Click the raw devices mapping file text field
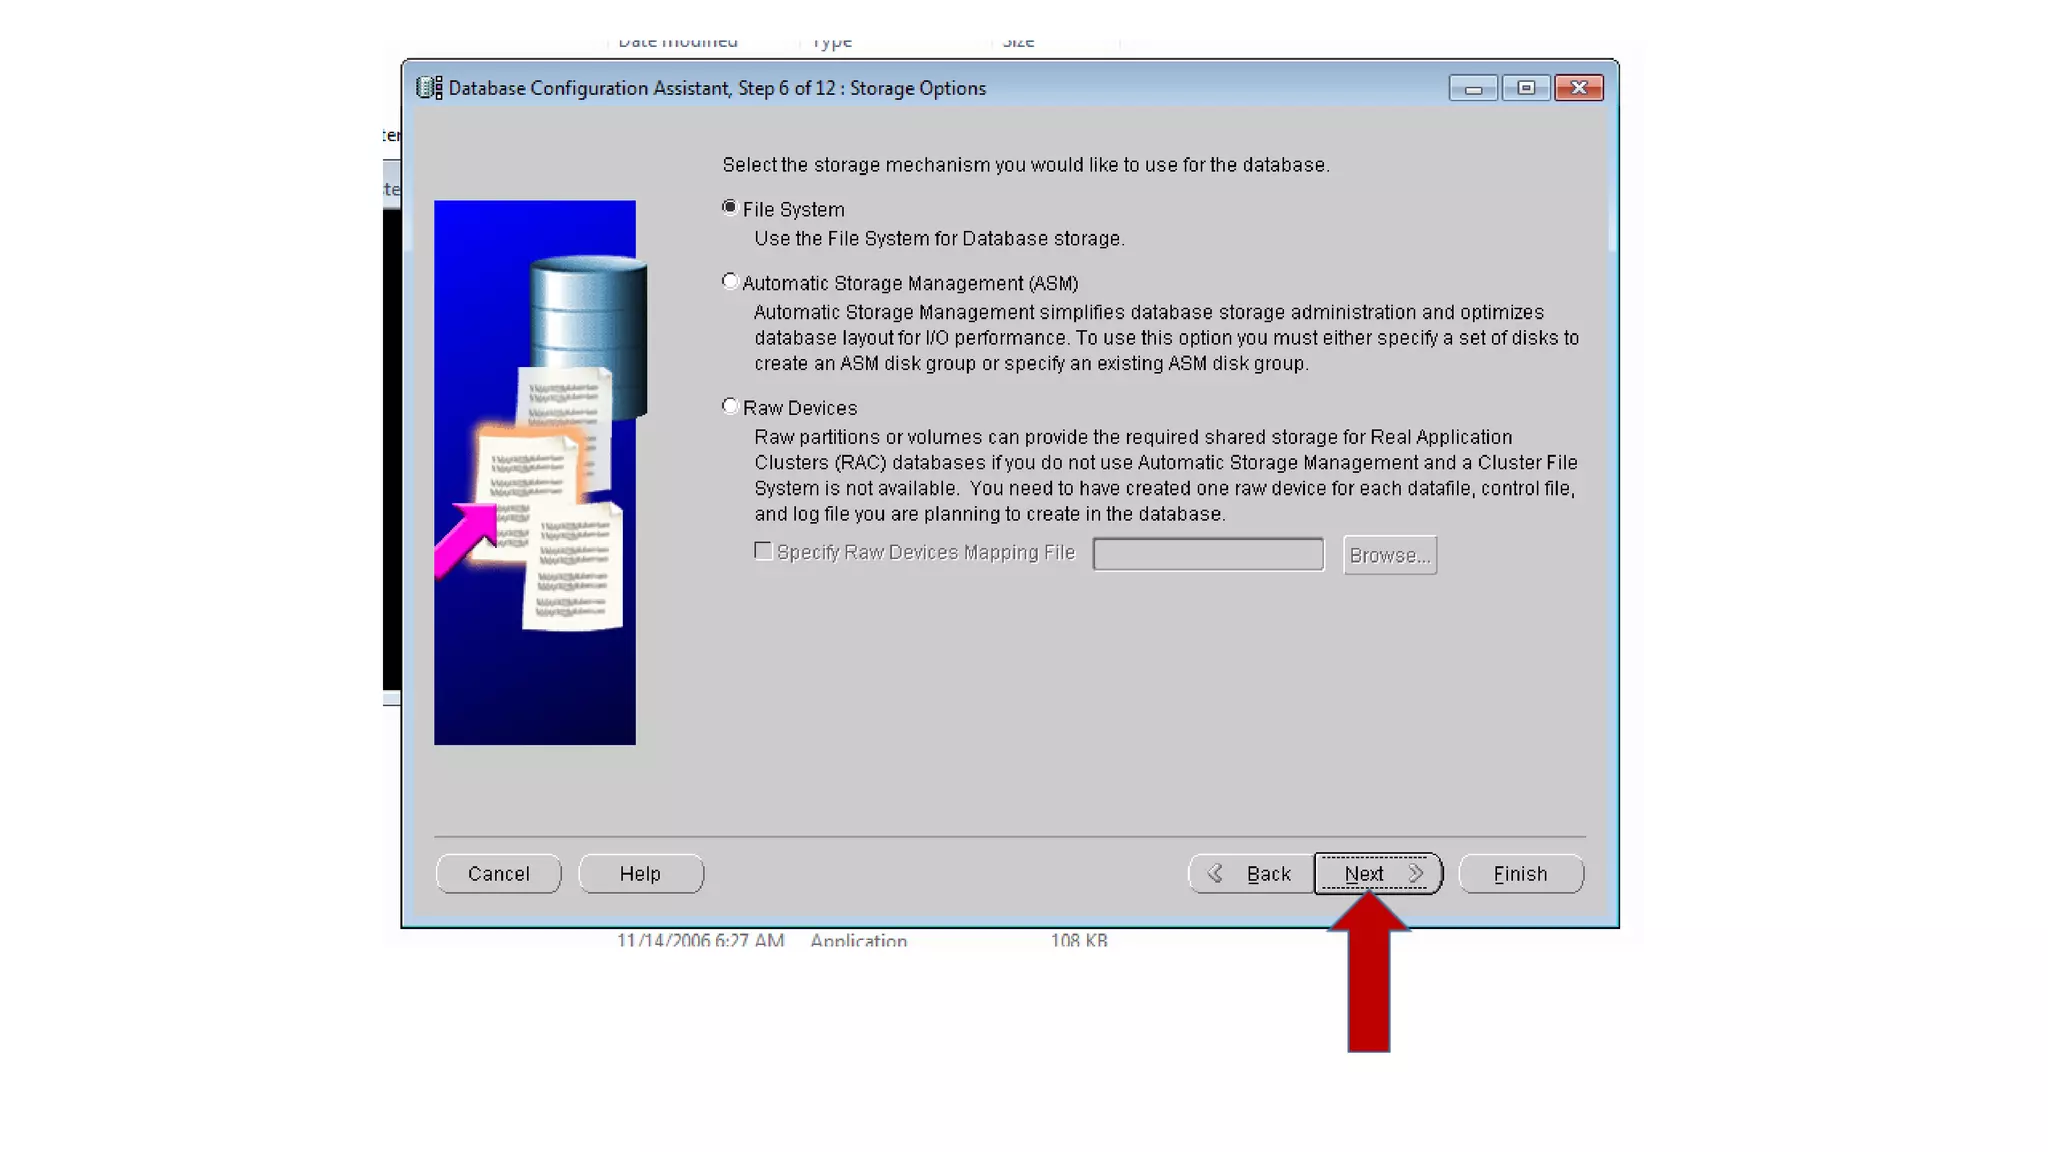Image resolution: width=2048 pixels, height=1152 pixels. 1207,554
